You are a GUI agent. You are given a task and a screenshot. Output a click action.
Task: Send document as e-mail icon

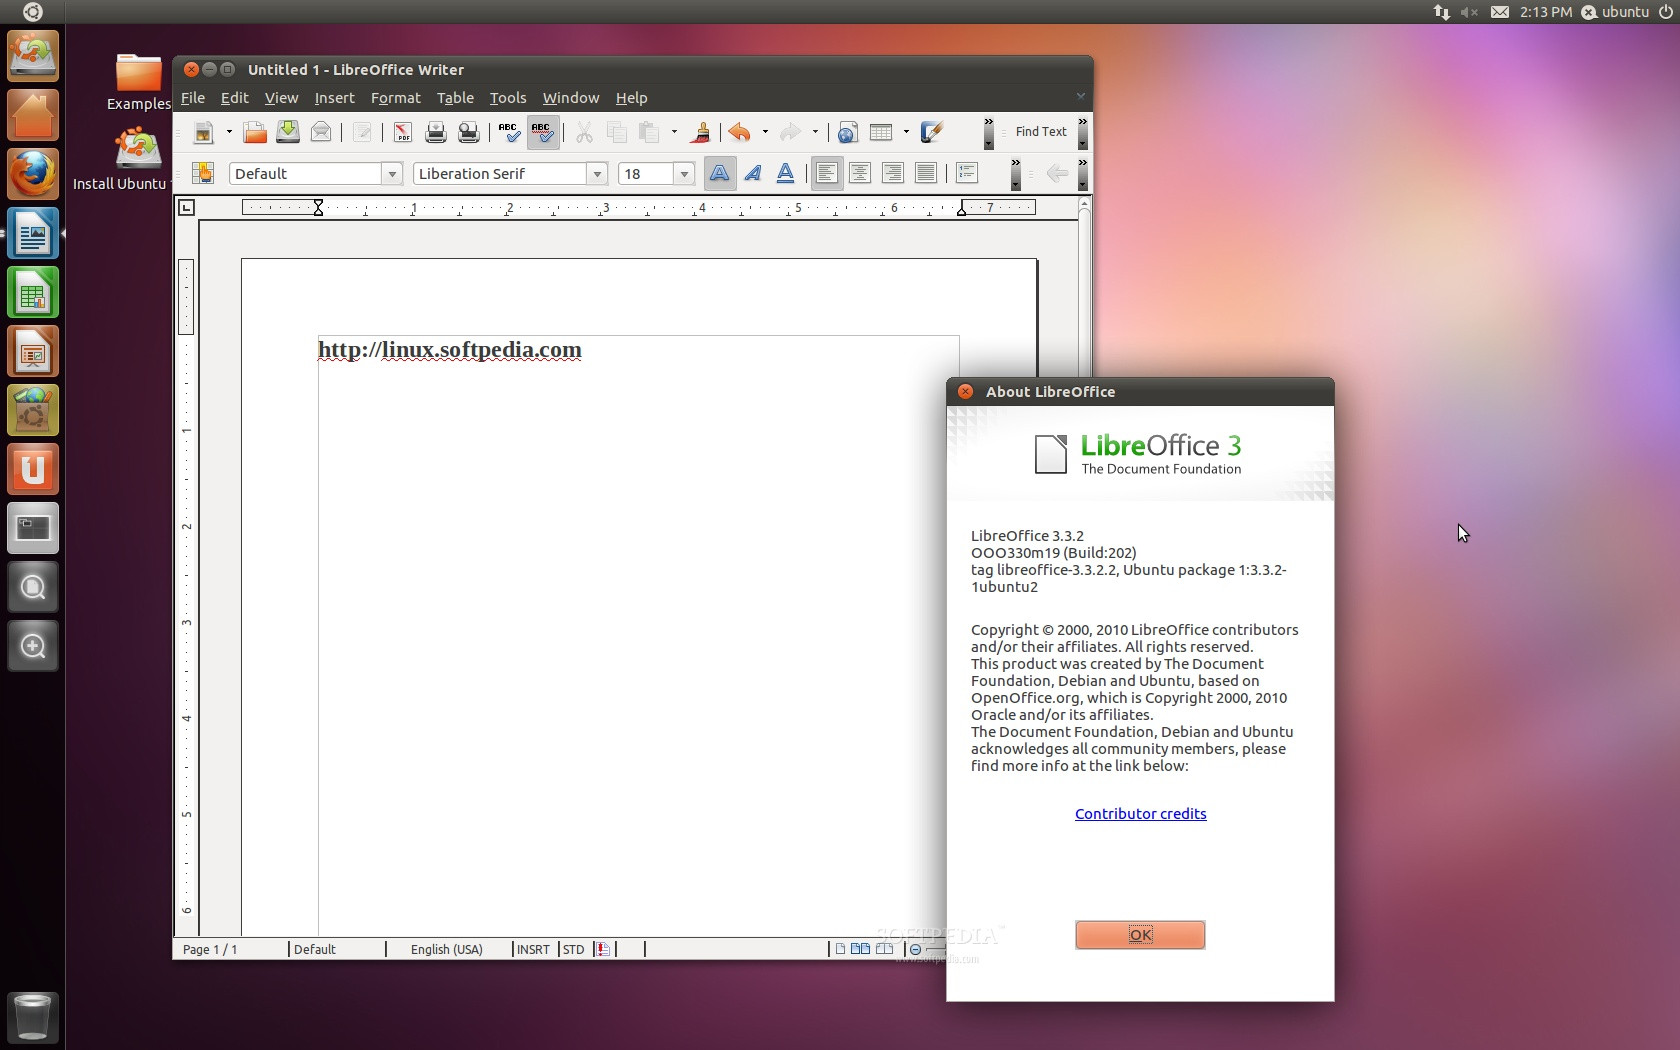[321, 132]
